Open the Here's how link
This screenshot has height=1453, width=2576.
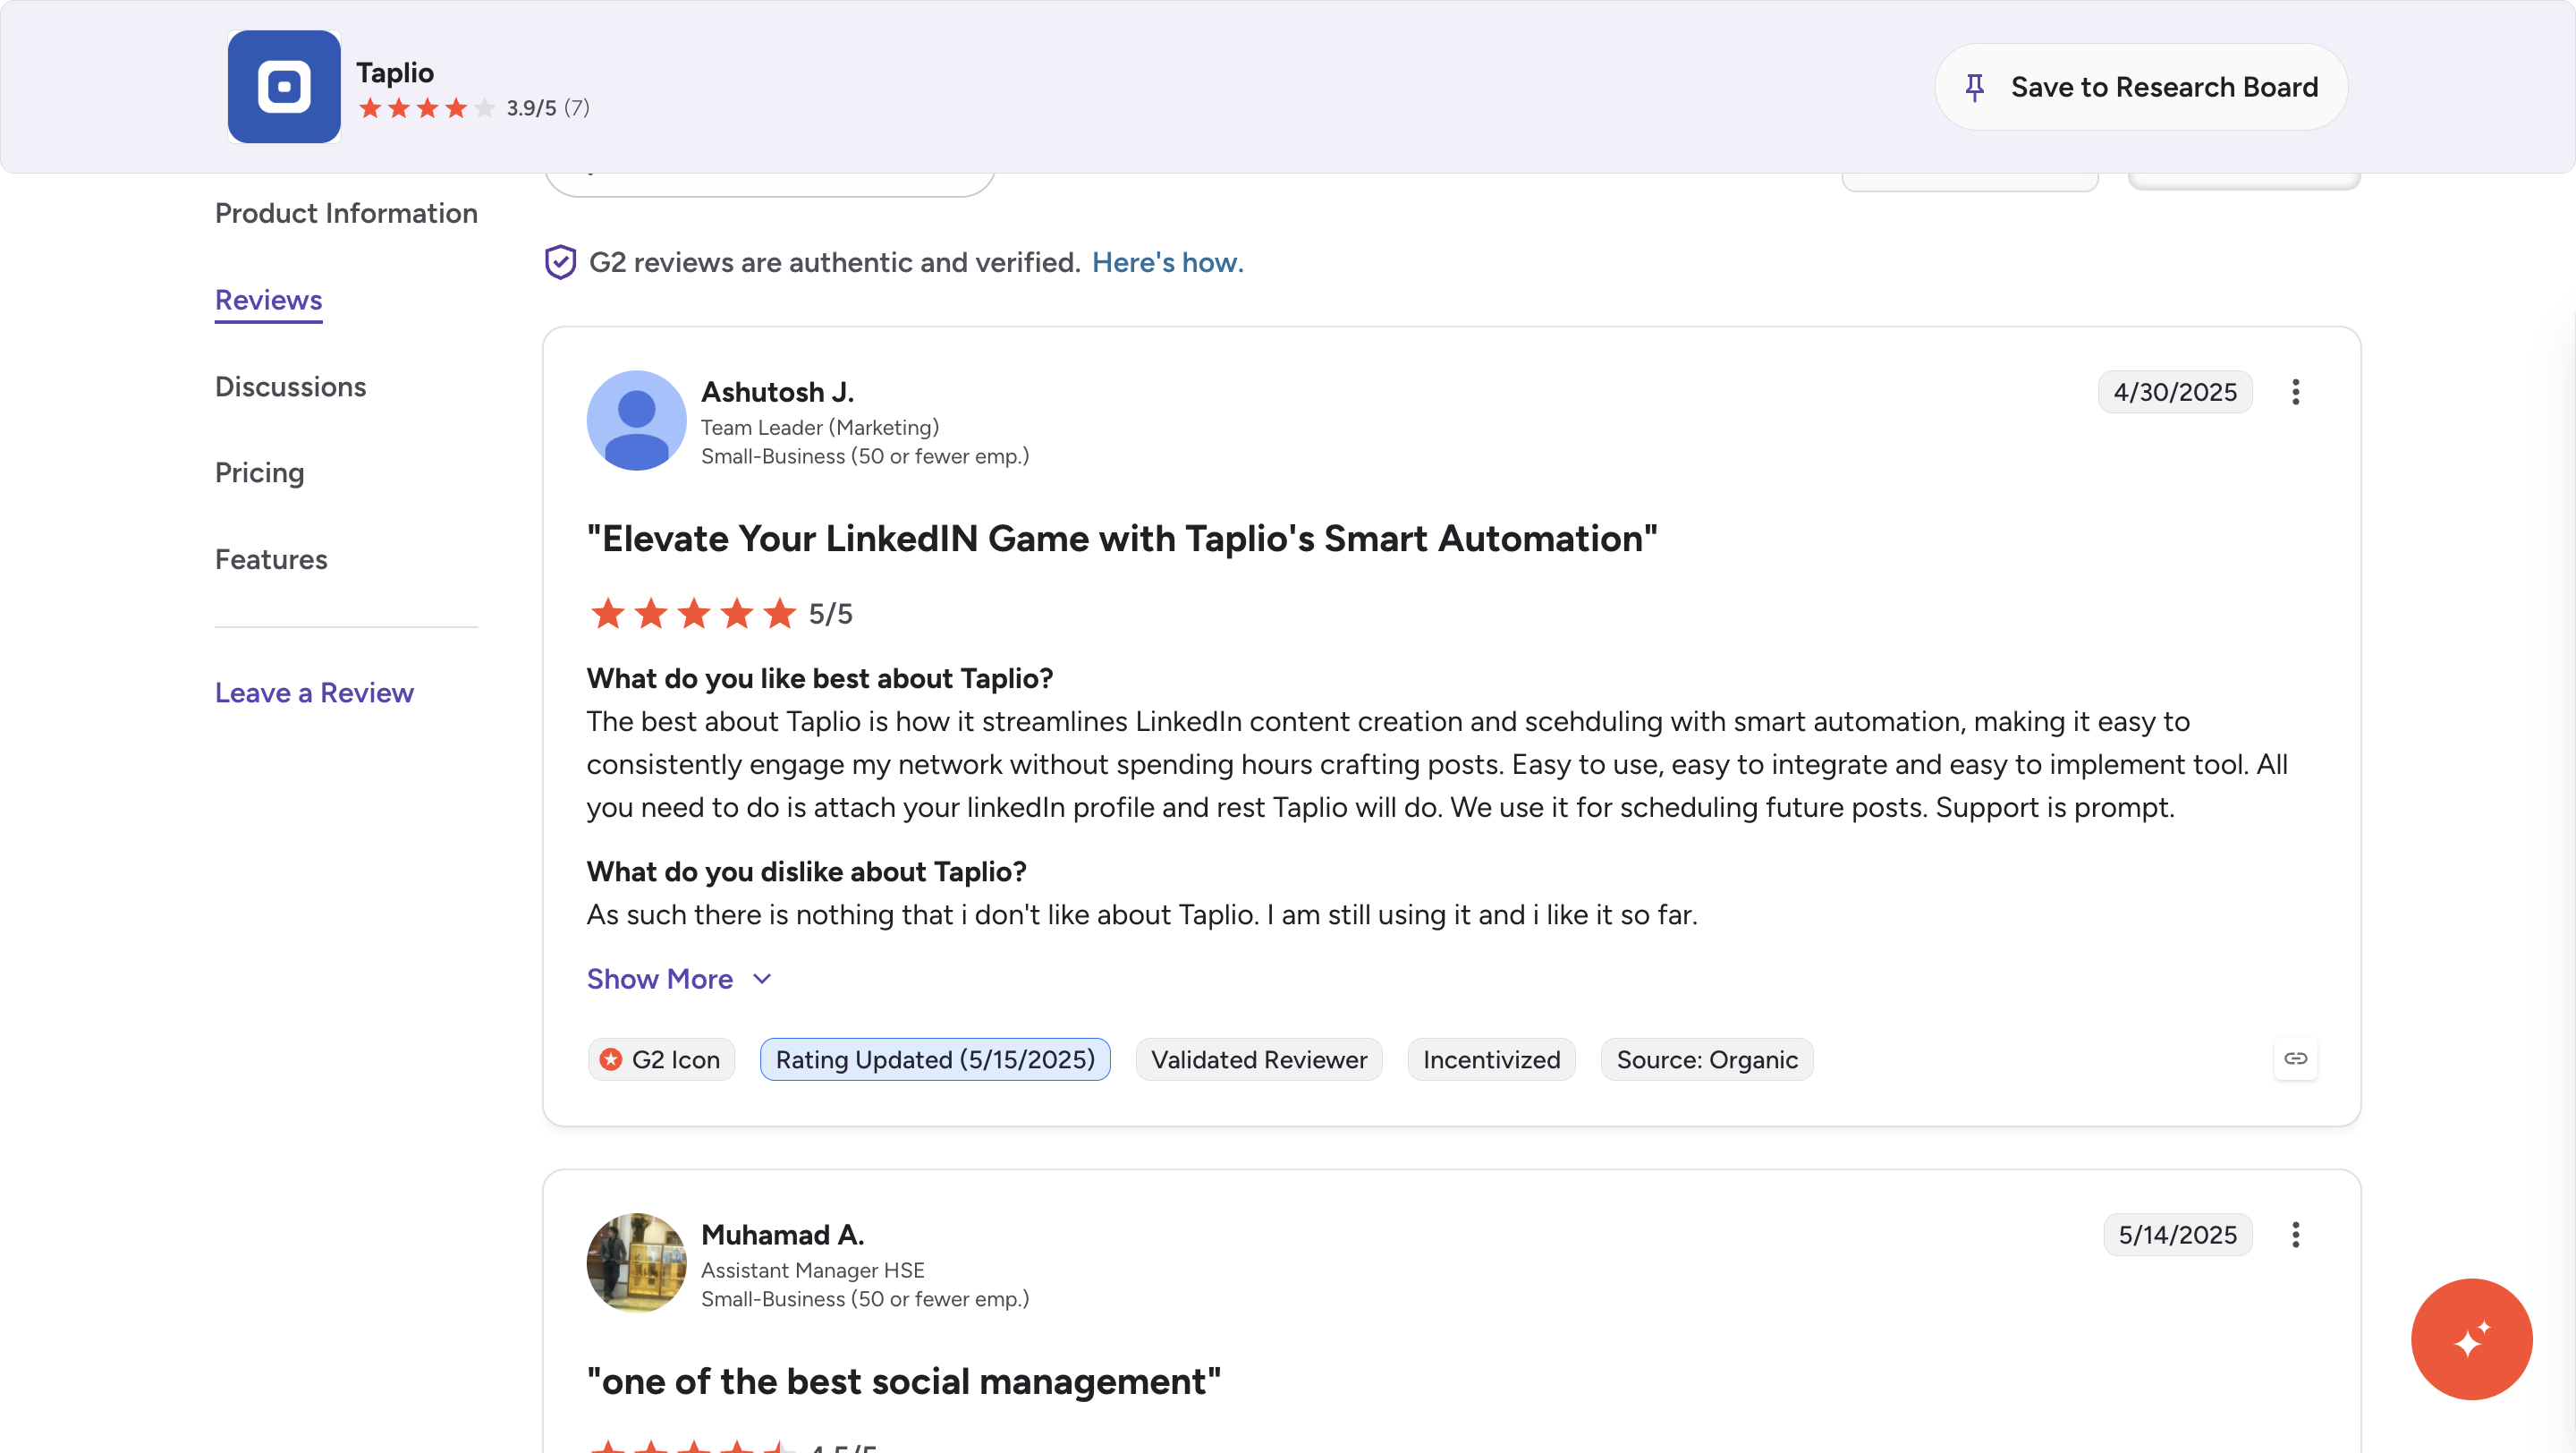point(1168,262)
